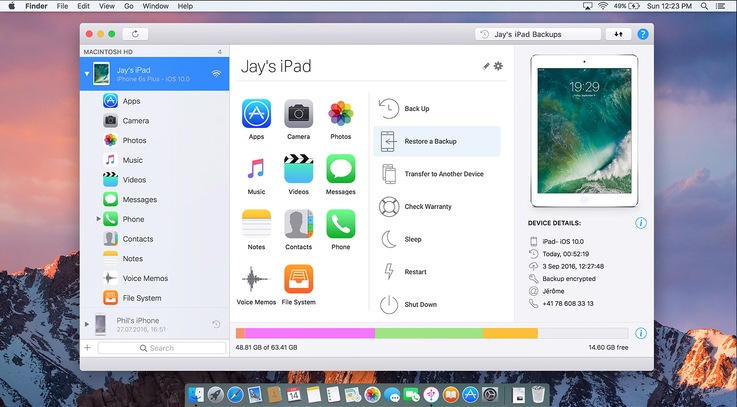The height and width of the screenshot is (407, 737).
Task: Open Safari compass in the Dock
Action: tap(235, 394)
